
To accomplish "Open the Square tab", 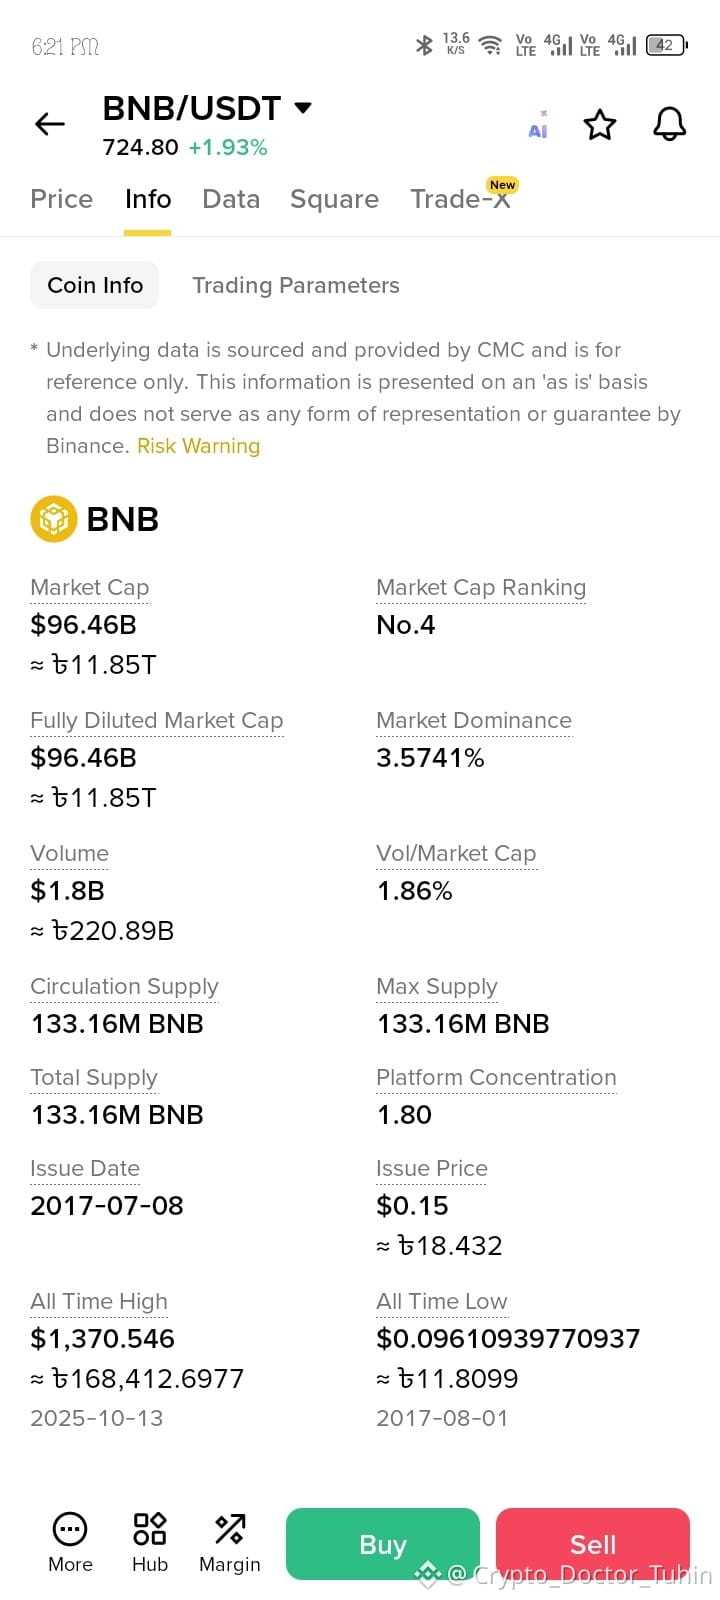I will point(334,199).
